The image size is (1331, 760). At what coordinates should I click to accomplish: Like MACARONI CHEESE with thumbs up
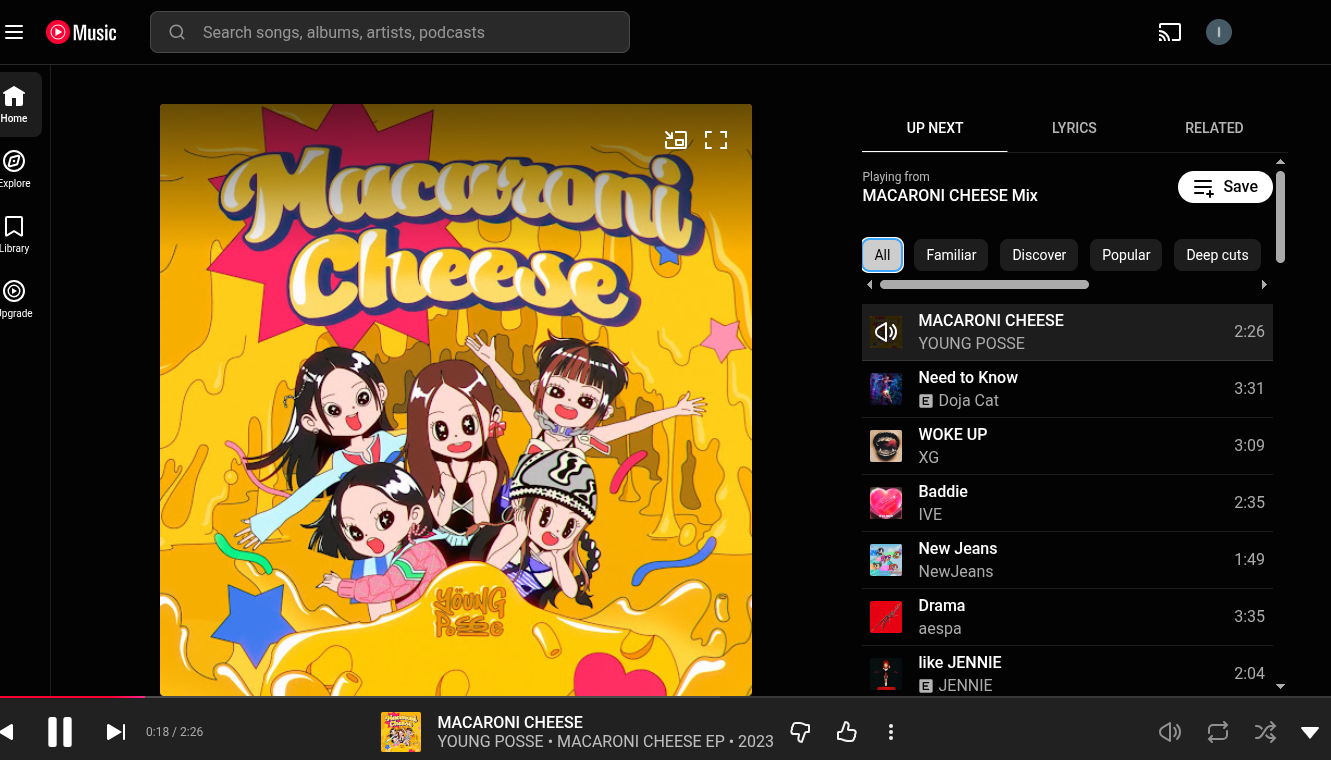tap(847, 732)
